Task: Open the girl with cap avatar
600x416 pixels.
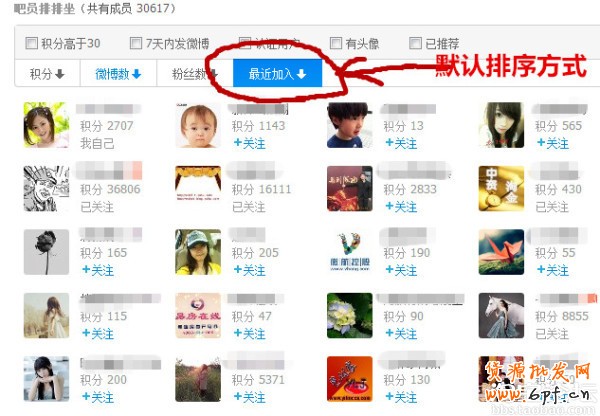Action: pyautogui.click(x=198, y=252)
